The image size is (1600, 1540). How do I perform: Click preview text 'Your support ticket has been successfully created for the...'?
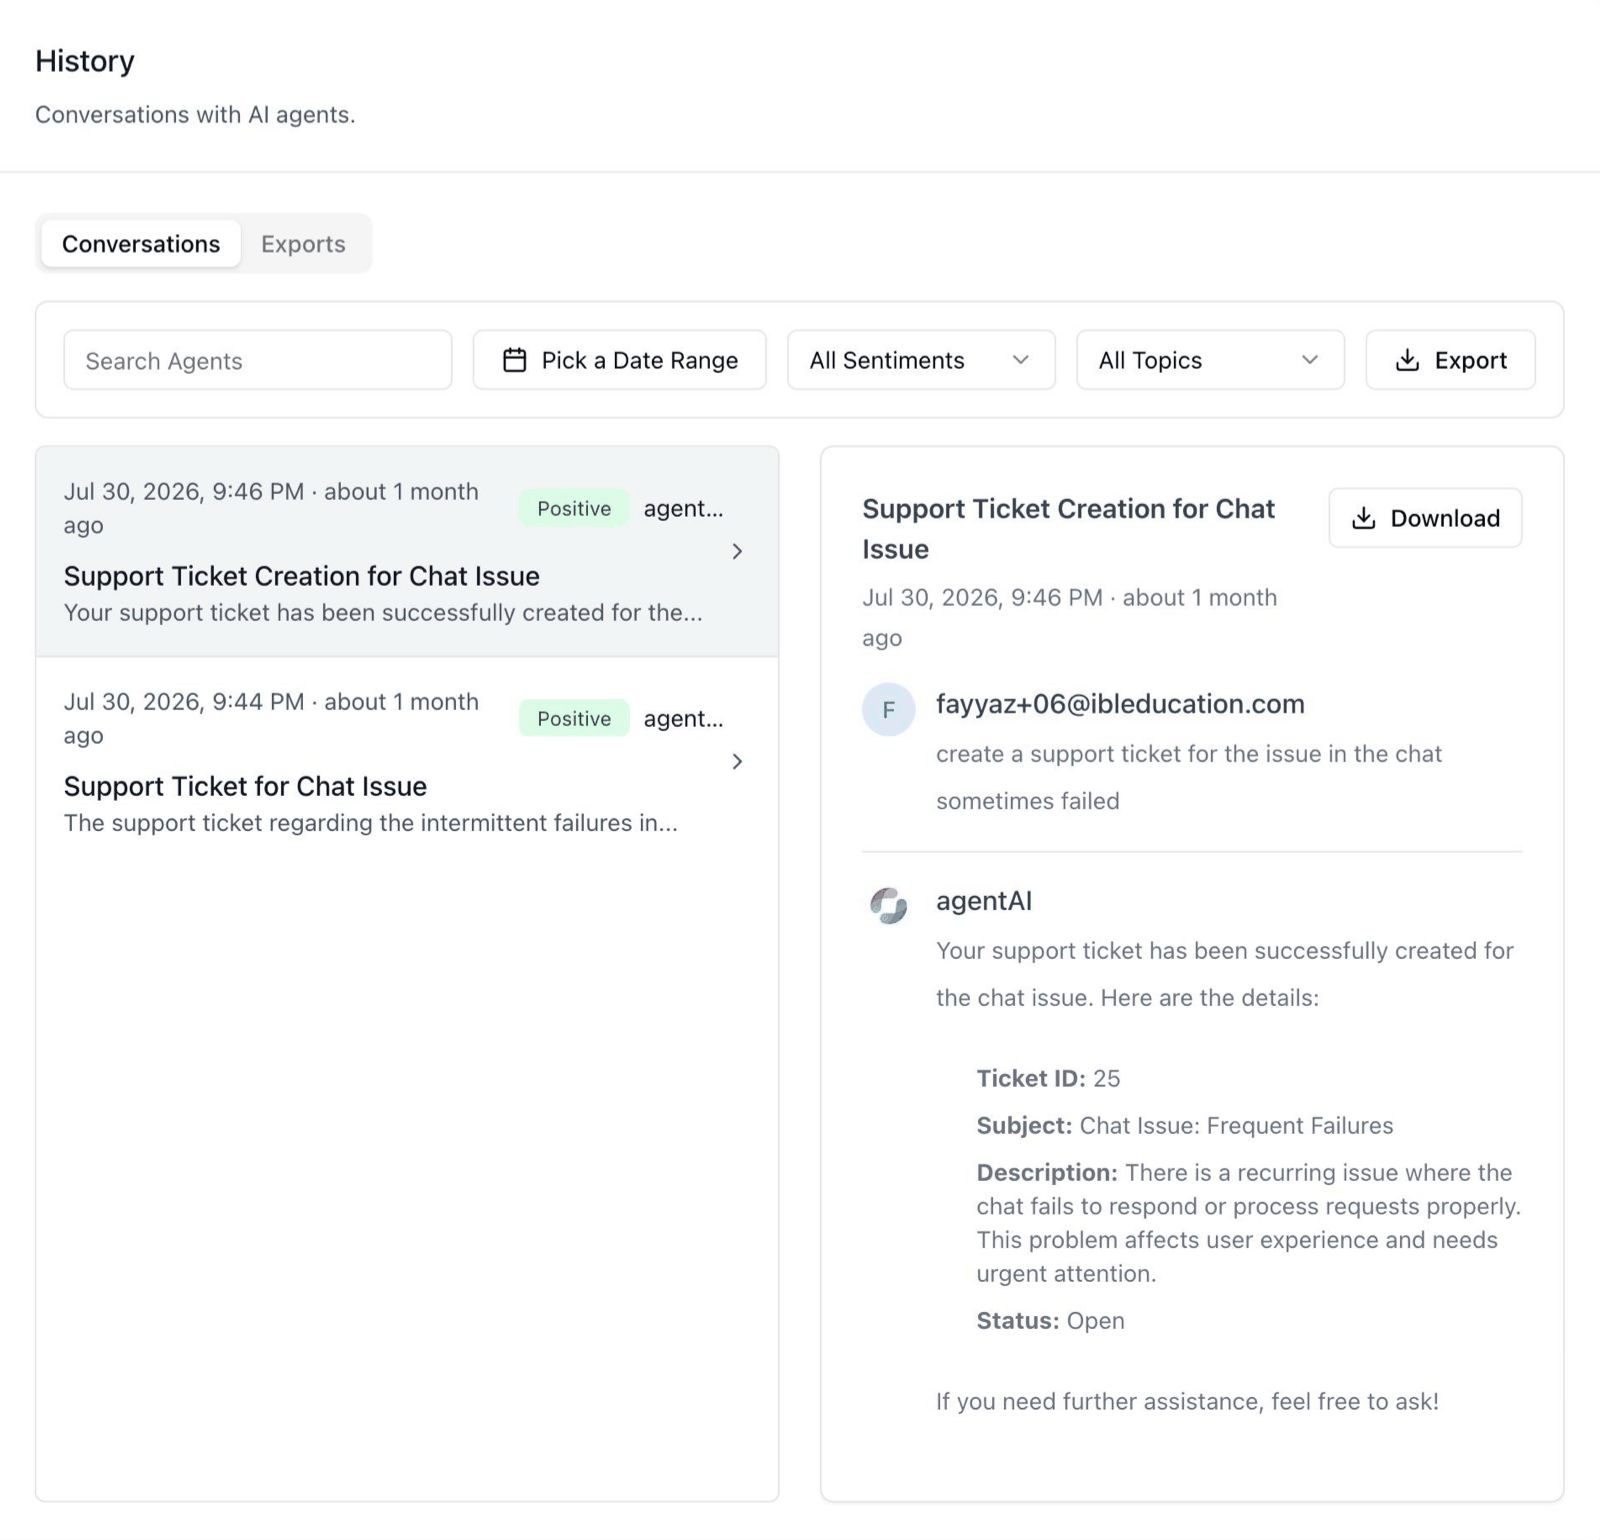pos(383,612)
